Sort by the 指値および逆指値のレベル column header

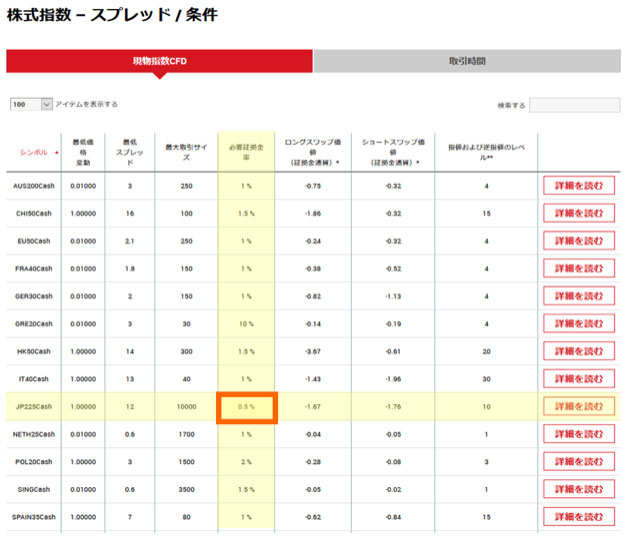point(486,152)
